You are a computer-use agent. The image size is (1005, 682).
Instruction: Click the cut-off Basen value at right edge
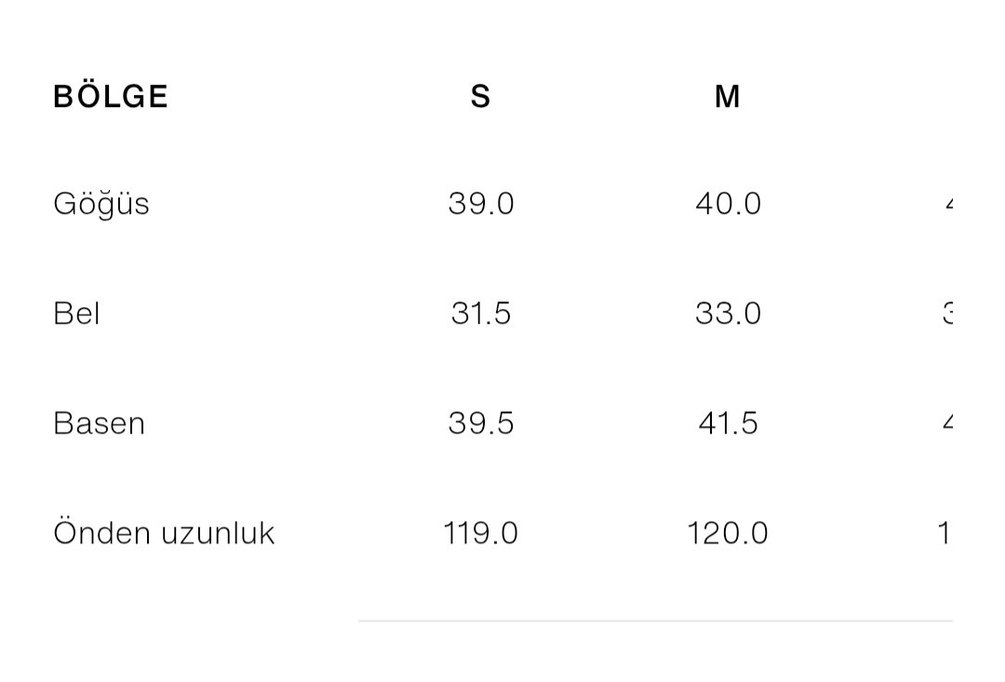(x=947, y=423)
